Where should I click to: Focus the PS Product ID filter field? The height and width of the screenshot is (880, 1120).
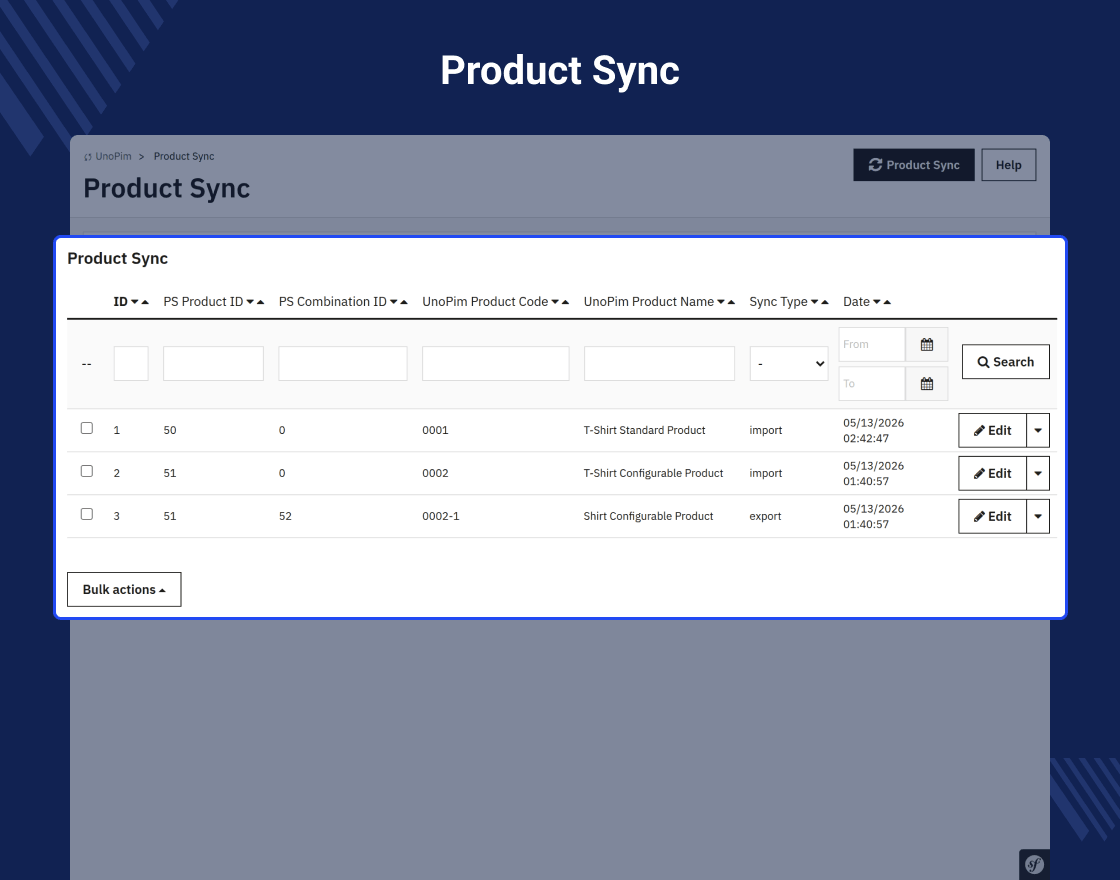[x=214, y=364]
